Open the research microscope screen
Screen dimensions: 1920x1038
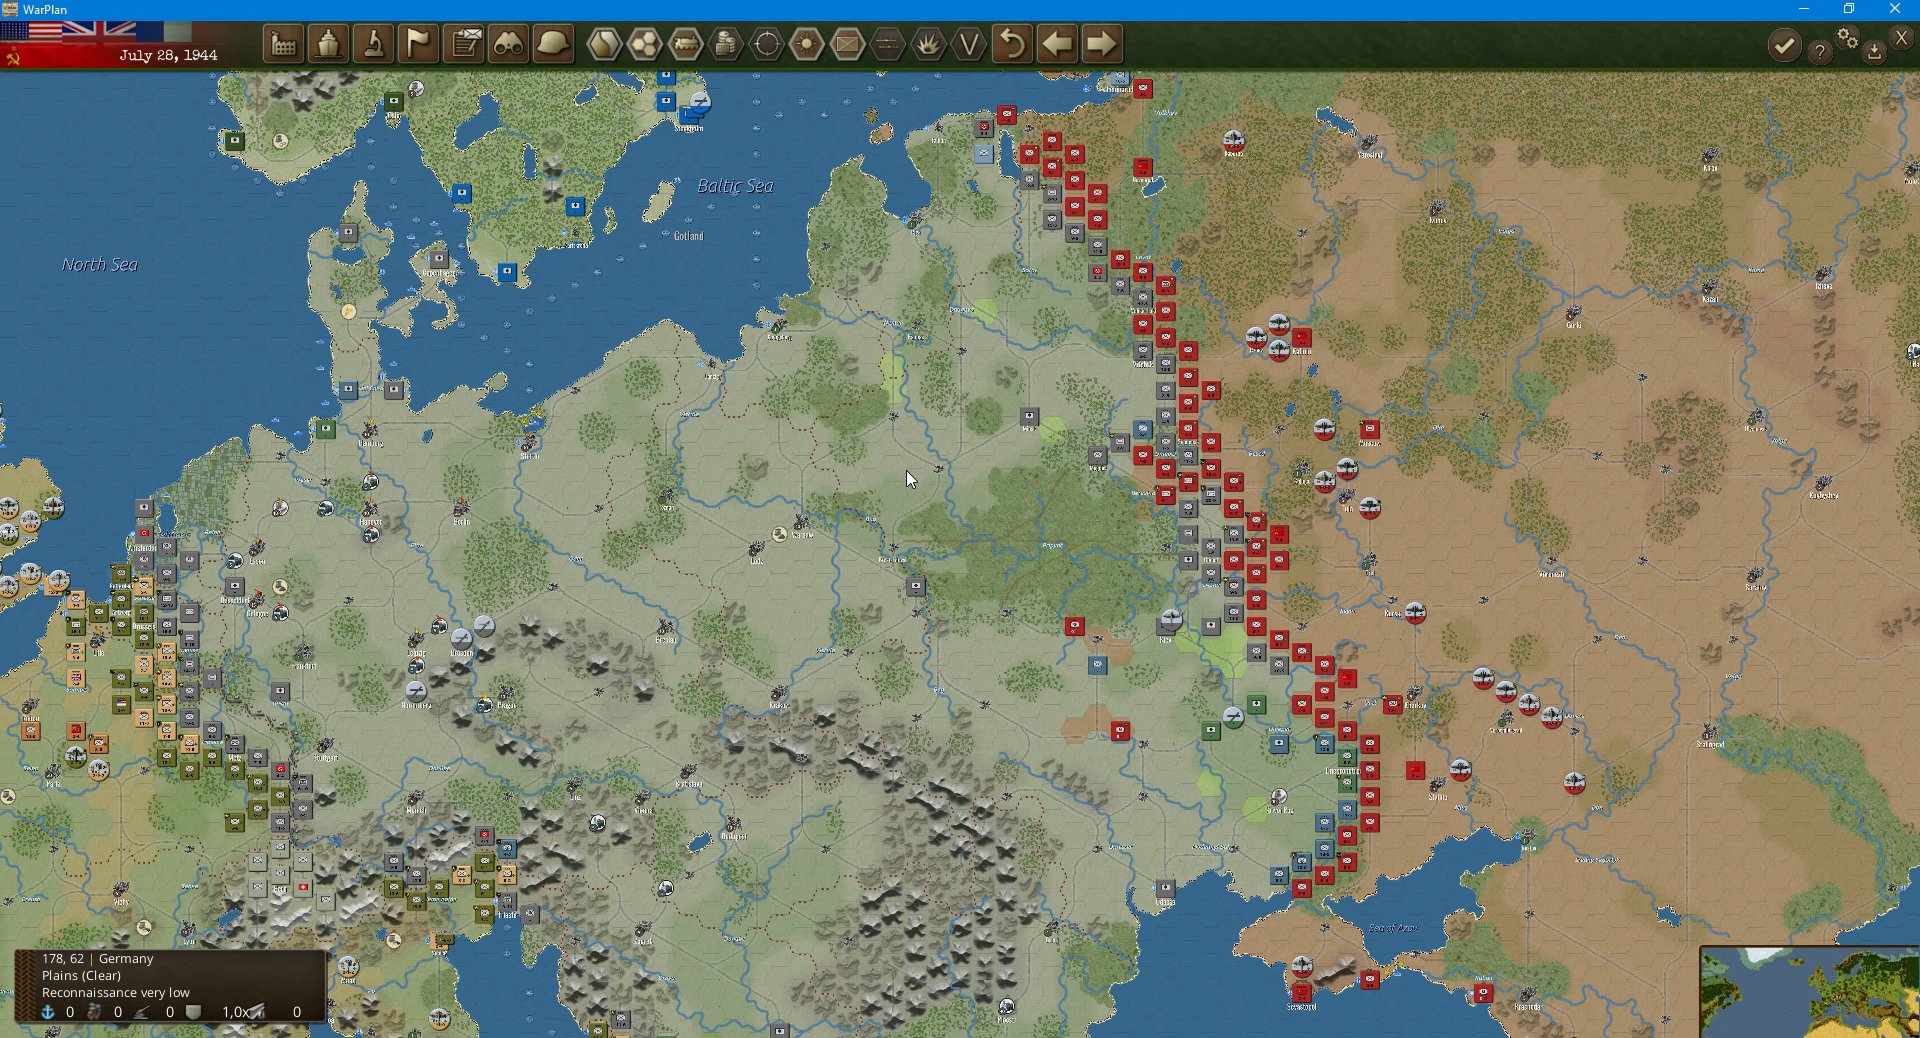(373, 45)
